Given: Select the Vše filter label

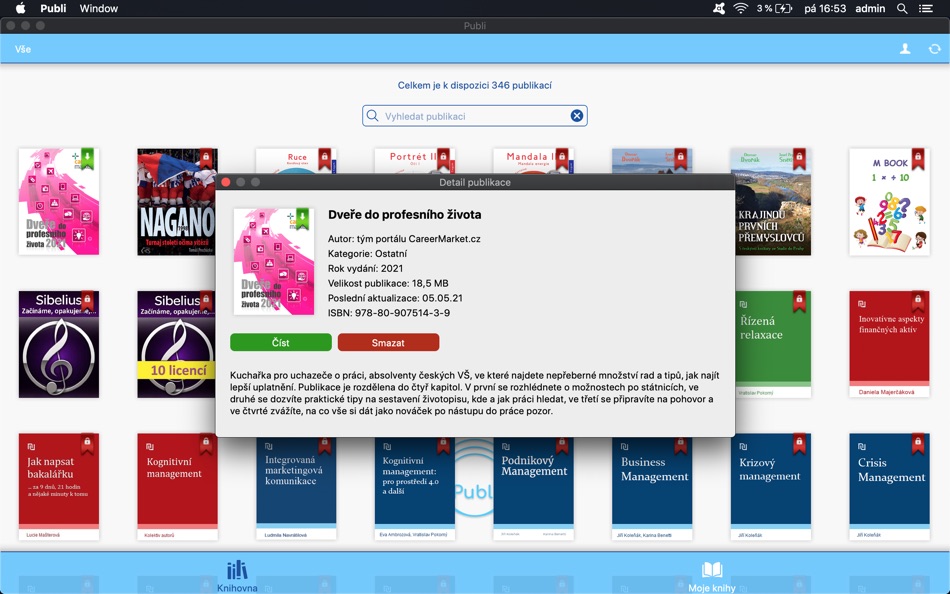Looking at the screenshot, I should click(23, 49).
